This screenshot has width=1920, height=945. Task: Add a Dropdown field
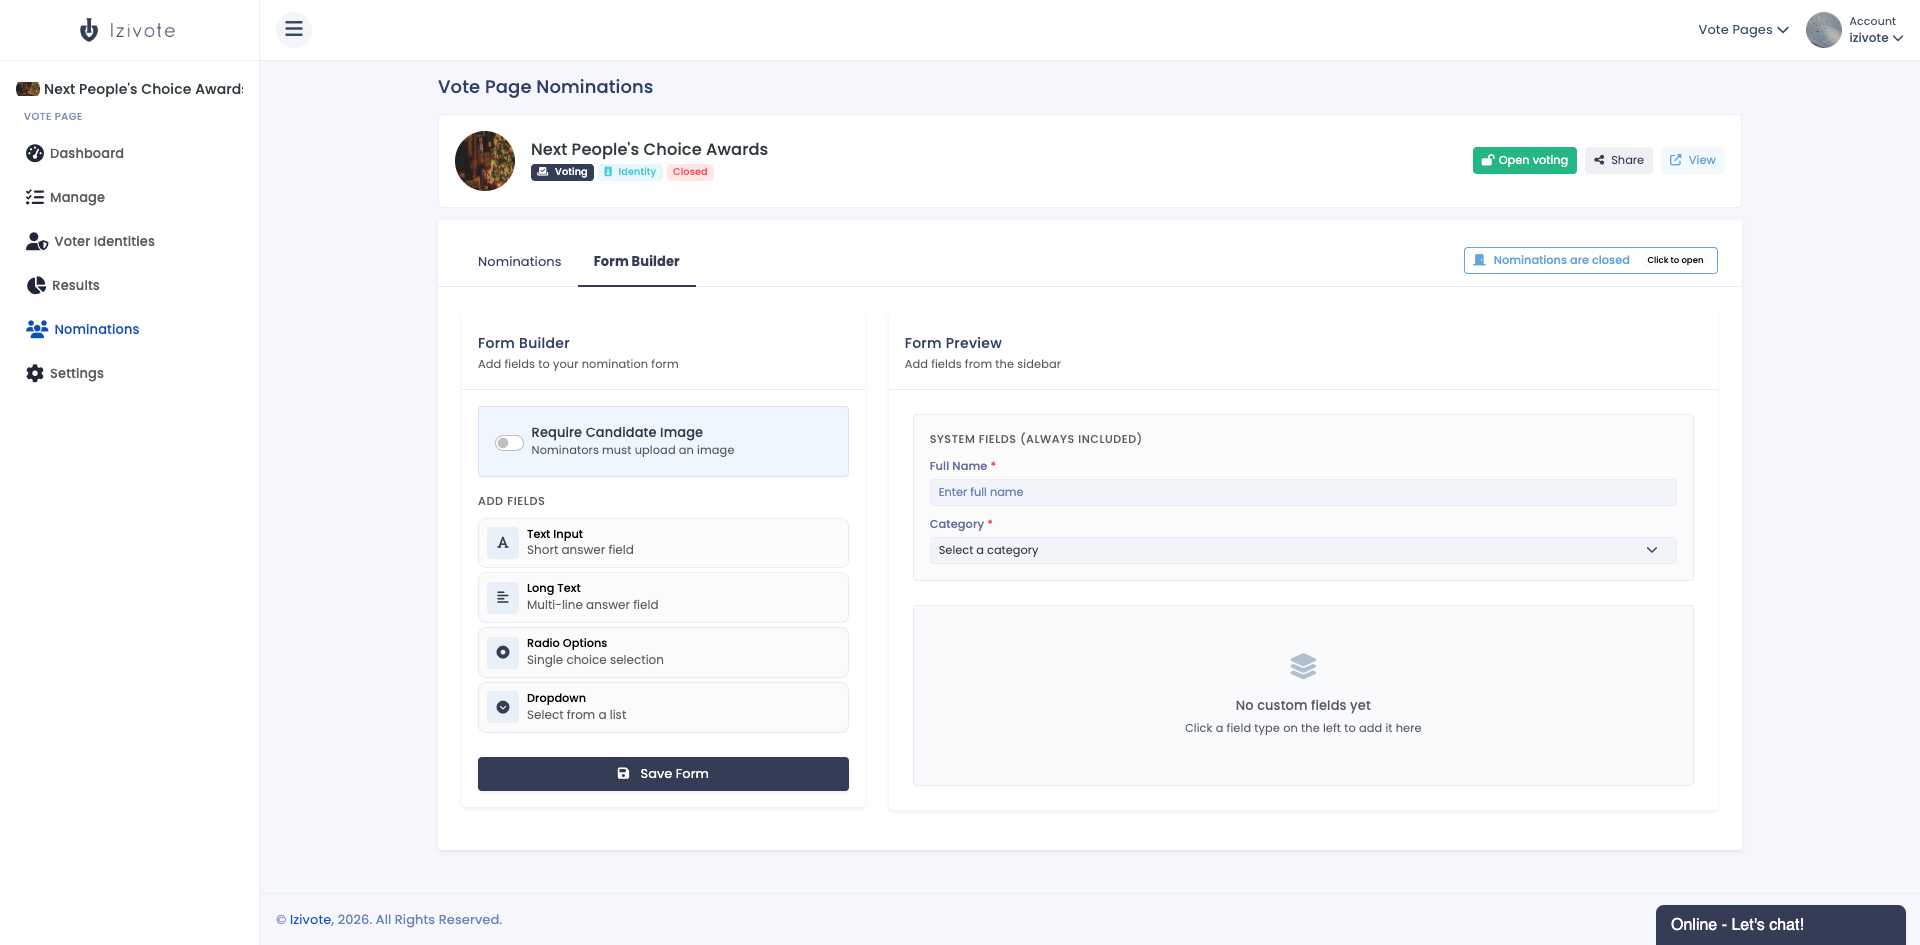coord(663,707)
